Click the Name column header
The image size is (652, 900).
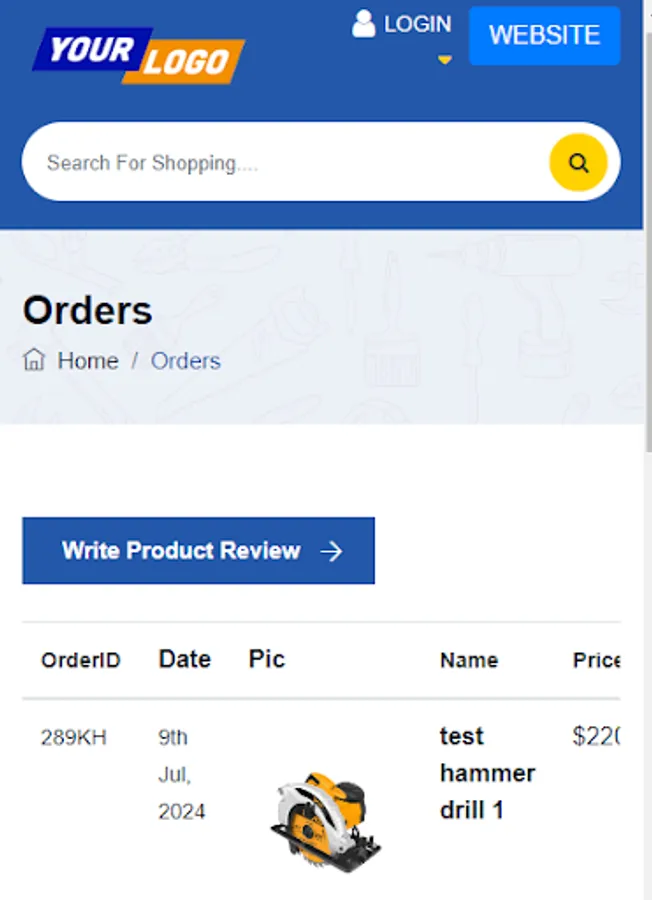pos(469,660)
